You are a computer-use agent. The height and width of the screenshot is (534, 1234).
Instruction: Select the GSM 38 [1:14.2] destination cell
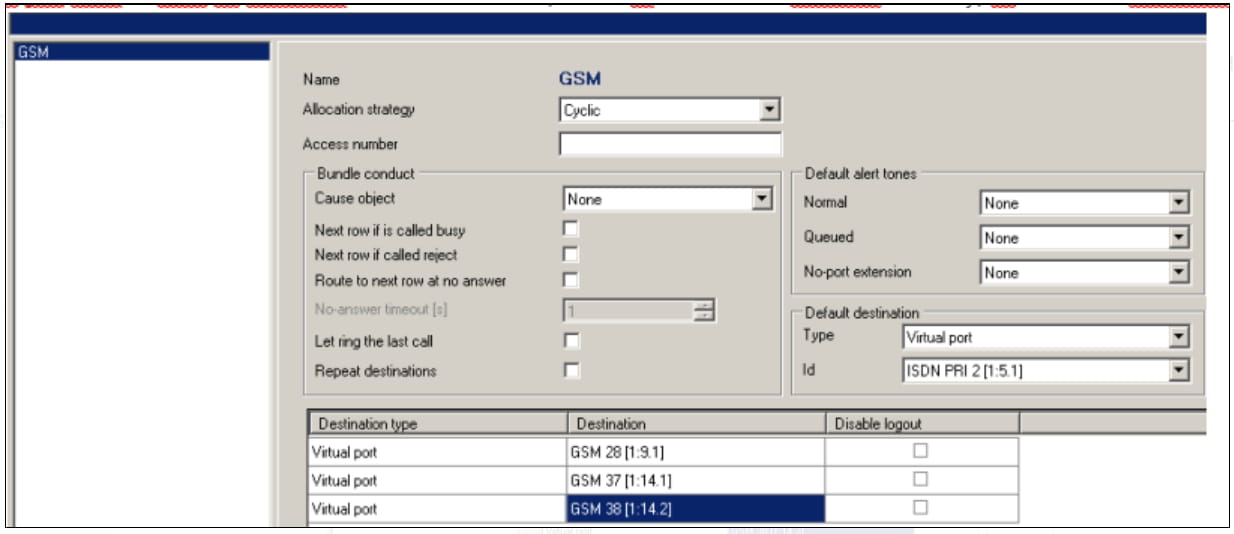click(x=696, y=508)
